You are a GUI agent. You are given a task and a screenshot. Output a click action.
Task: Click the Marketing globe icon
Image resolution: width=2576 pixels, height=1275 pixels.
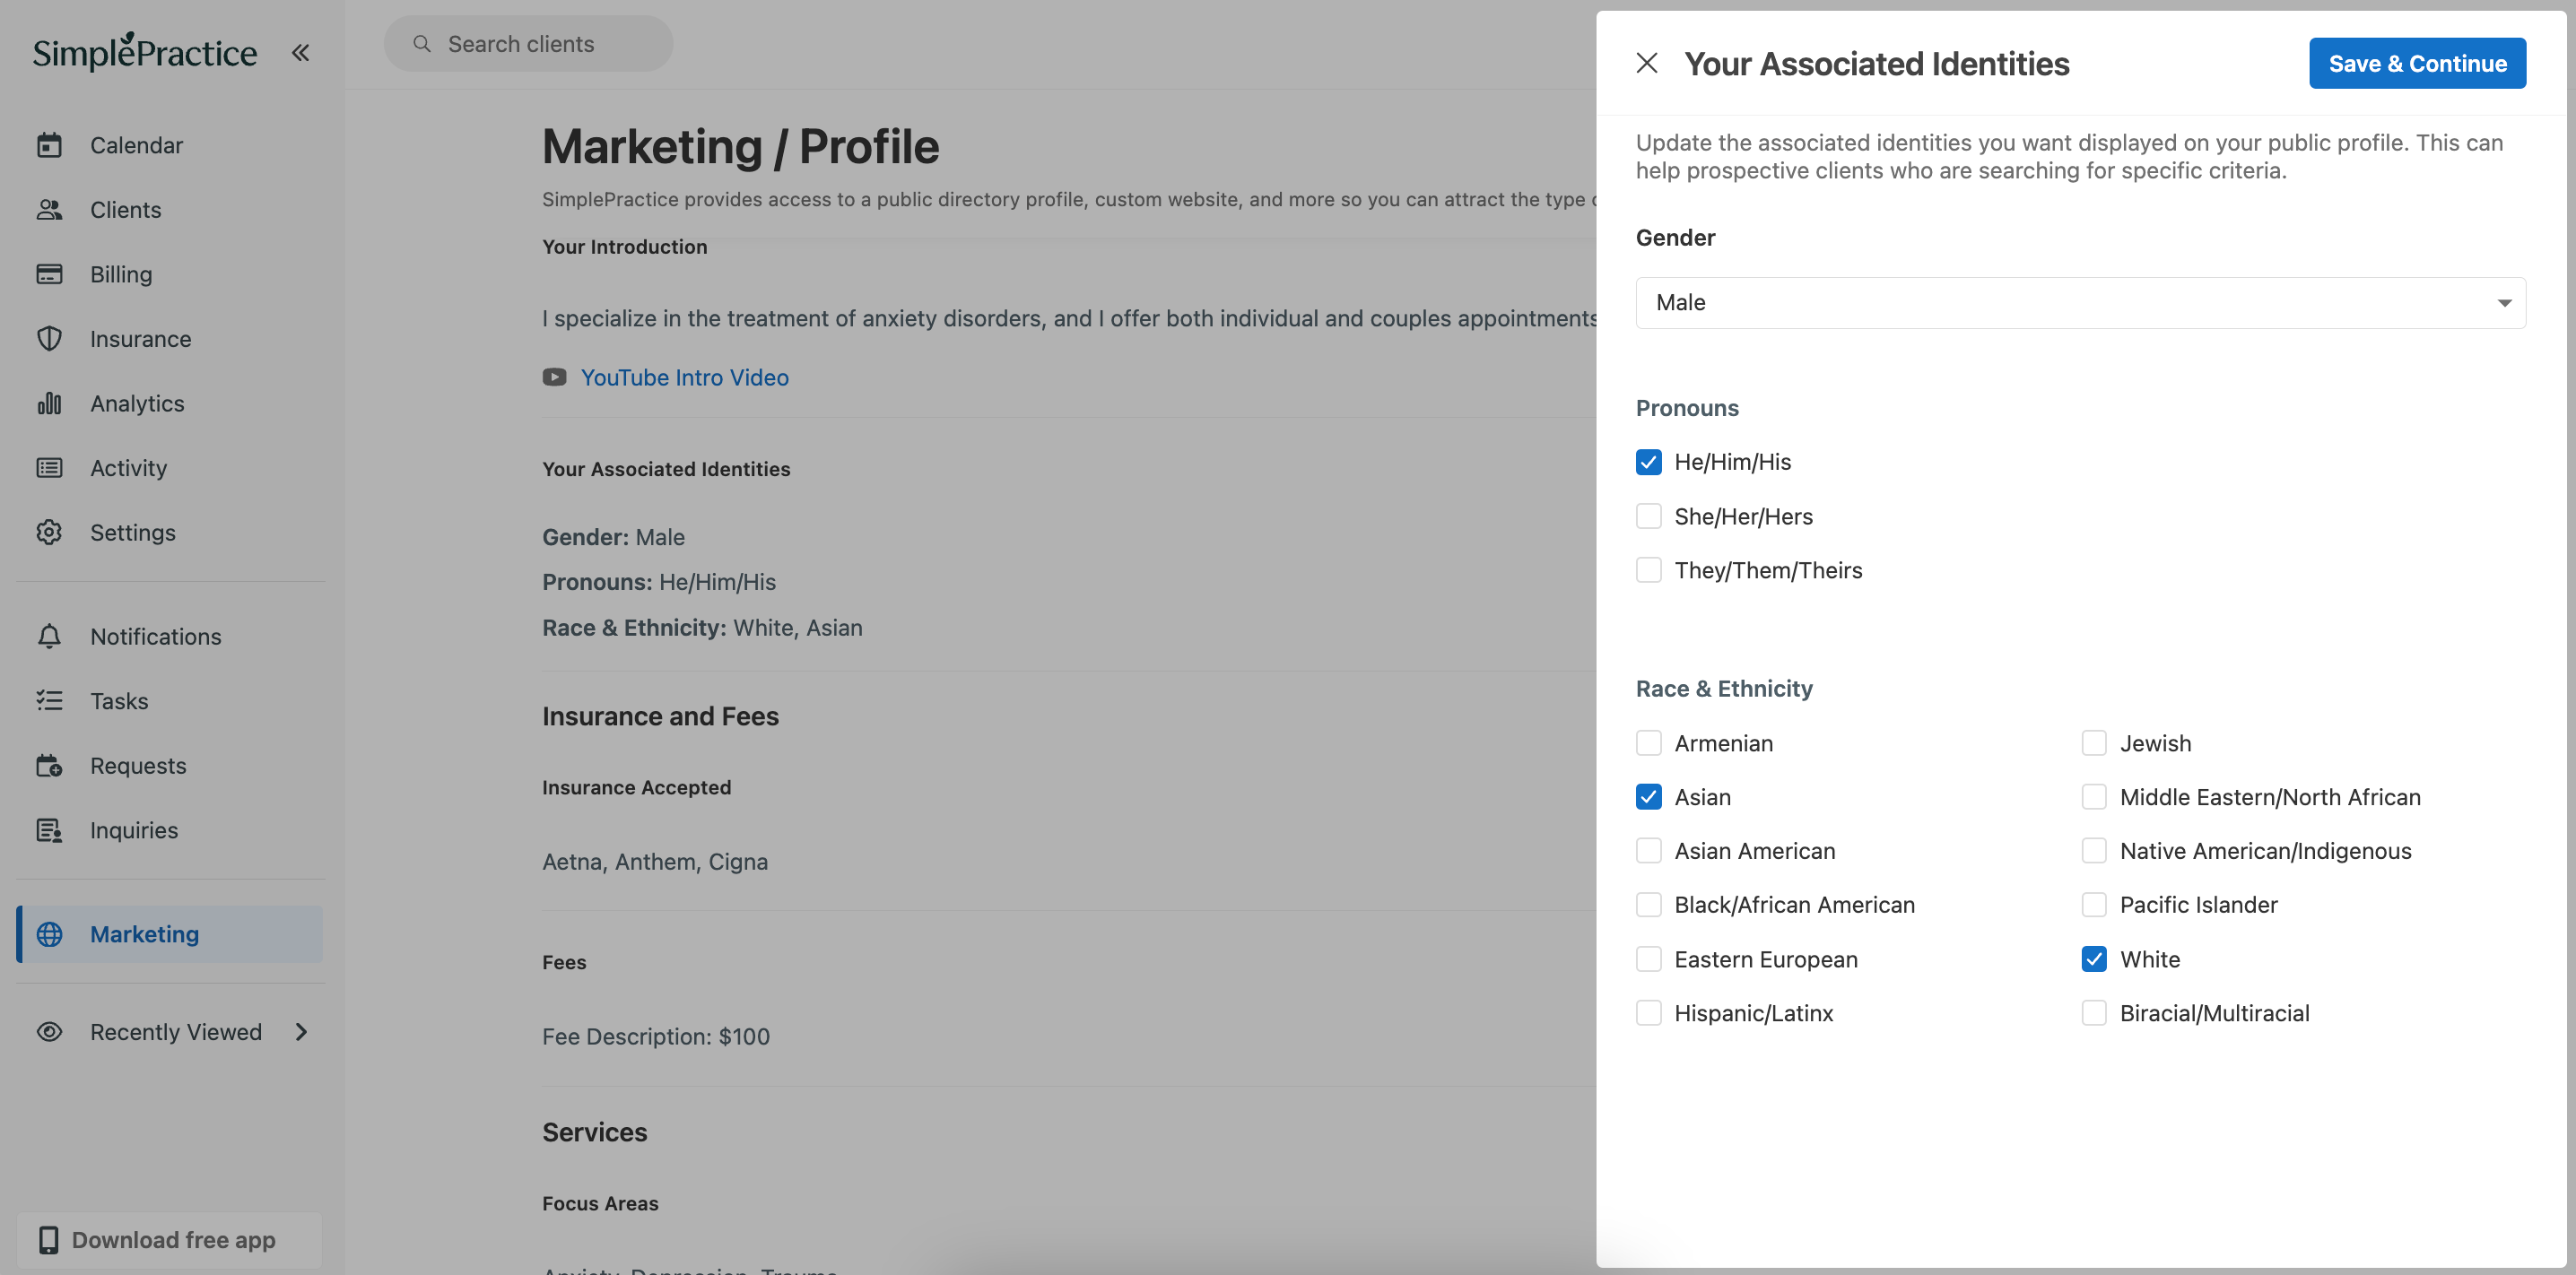(x=49, y=934)
